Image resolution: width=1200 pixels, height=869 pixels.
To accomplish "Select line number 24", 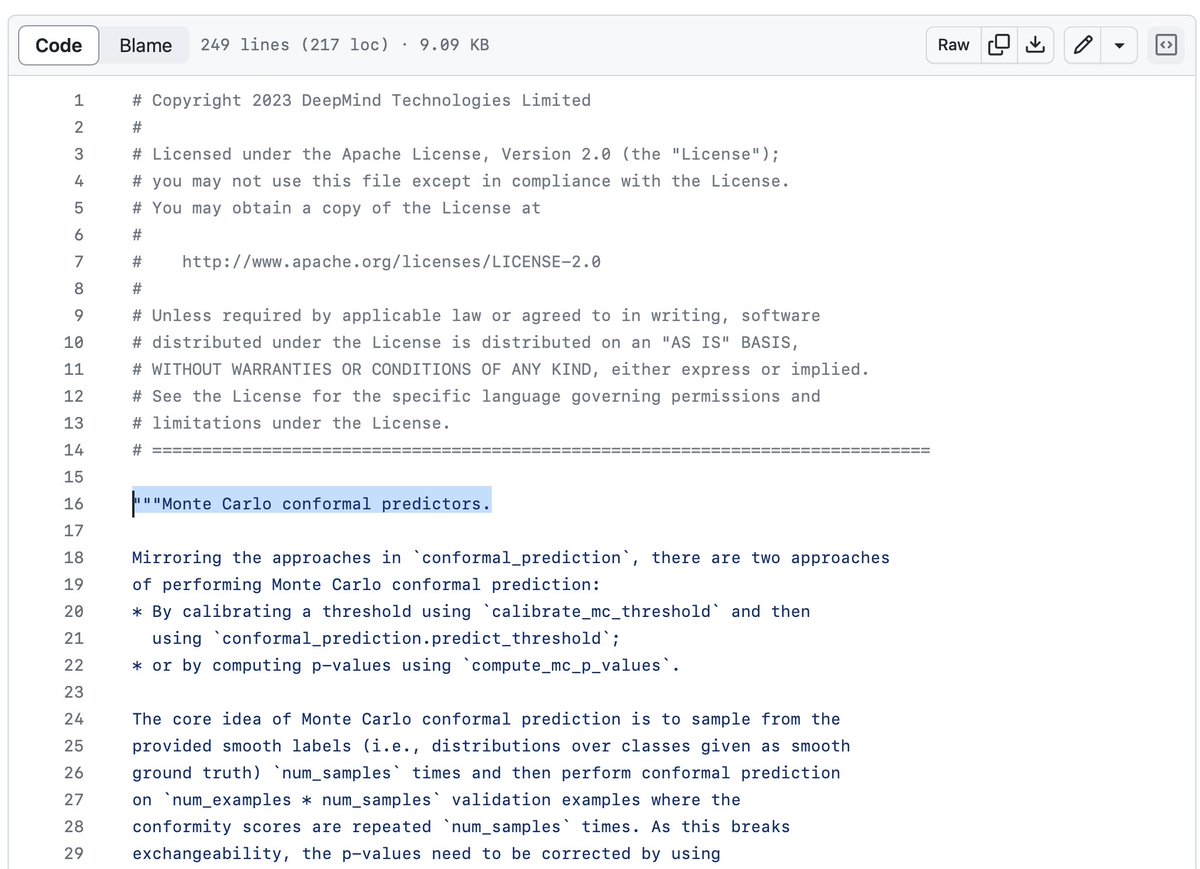I will point(74,719).
